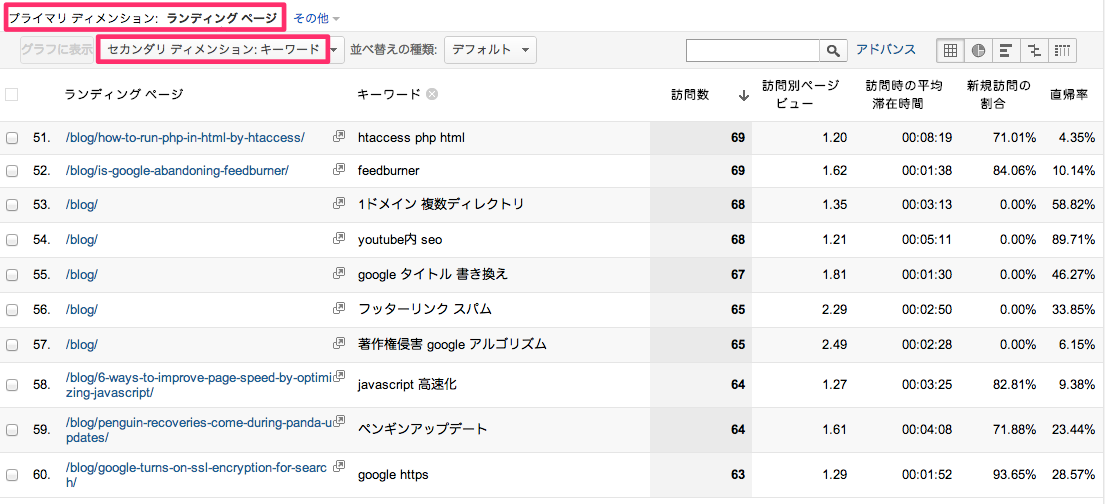This screenshot has width=1105, height=504.
Task: Open feedburner landing page external link icon
Action: coord(339,169)
